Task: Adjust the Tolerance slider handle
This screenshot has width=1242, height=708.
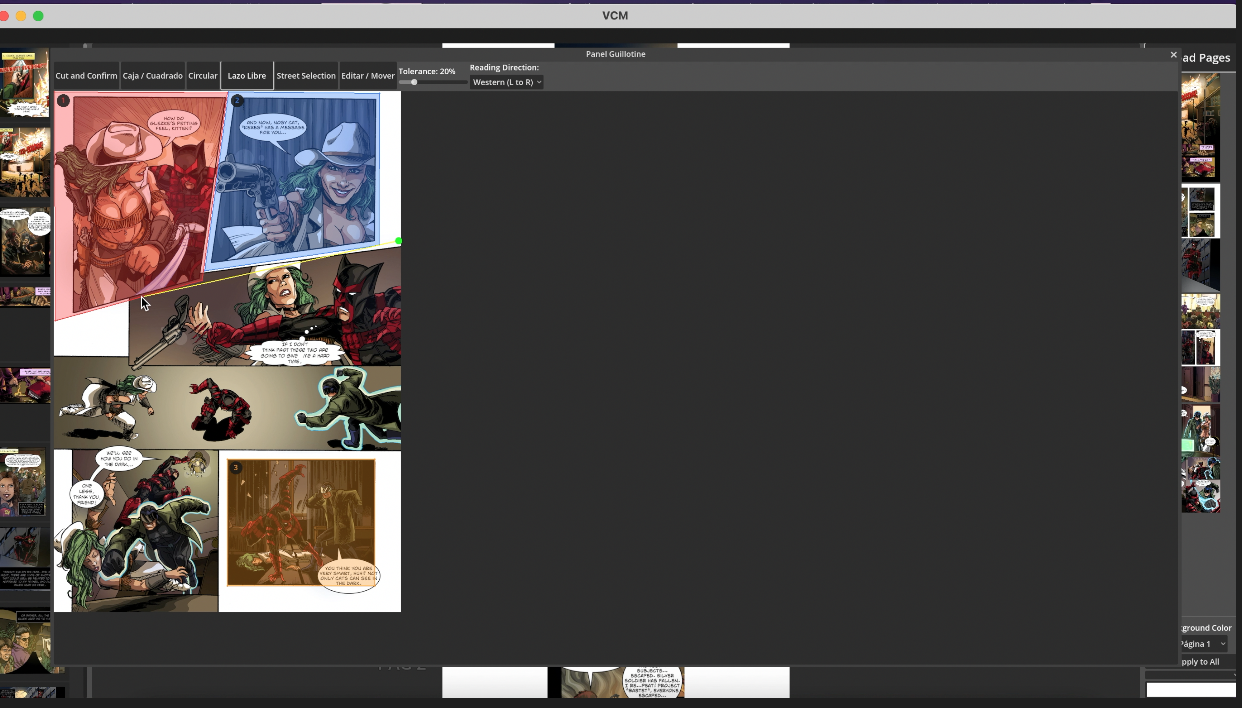Action: coord(414,82)
